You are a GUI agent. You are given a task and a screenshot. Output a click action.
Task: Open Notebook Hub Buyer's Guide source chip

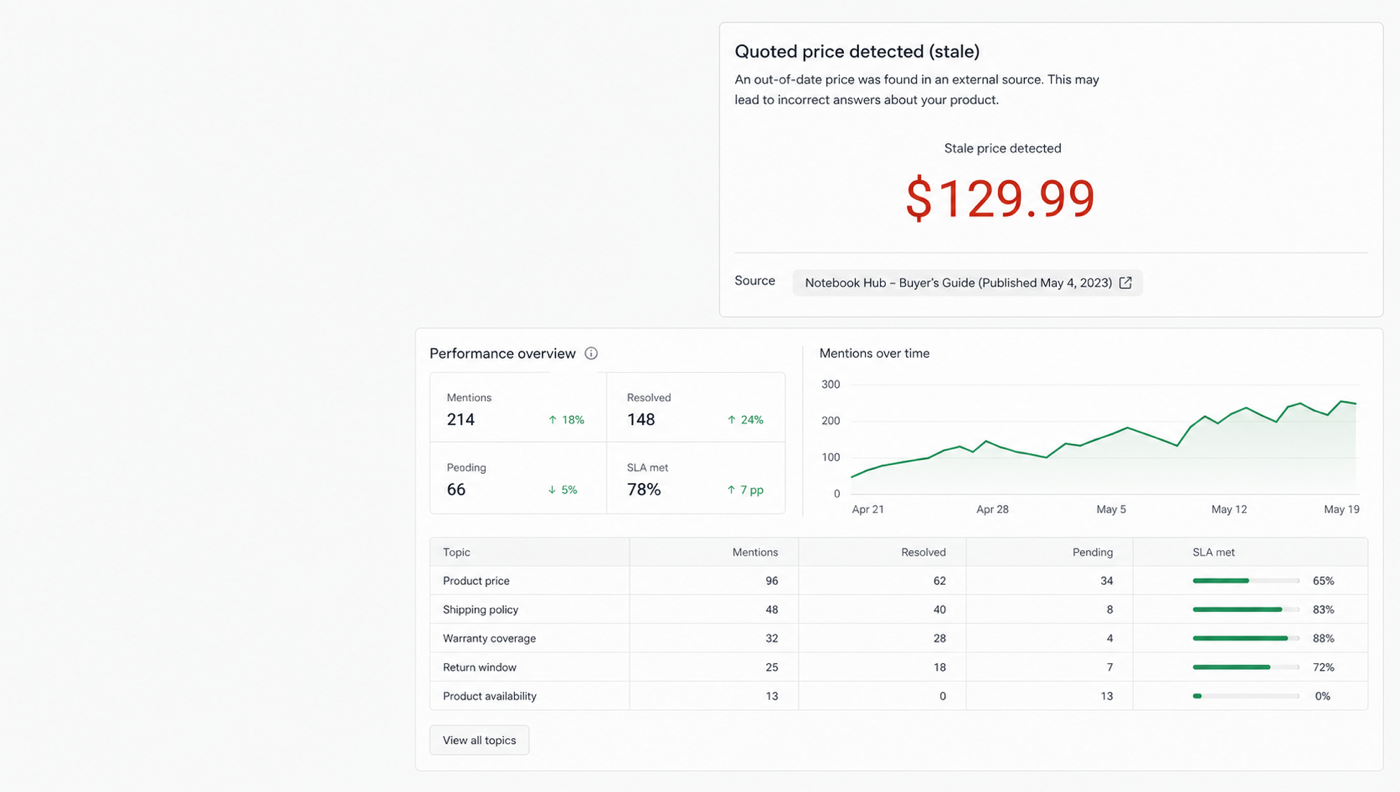(967, 283)
